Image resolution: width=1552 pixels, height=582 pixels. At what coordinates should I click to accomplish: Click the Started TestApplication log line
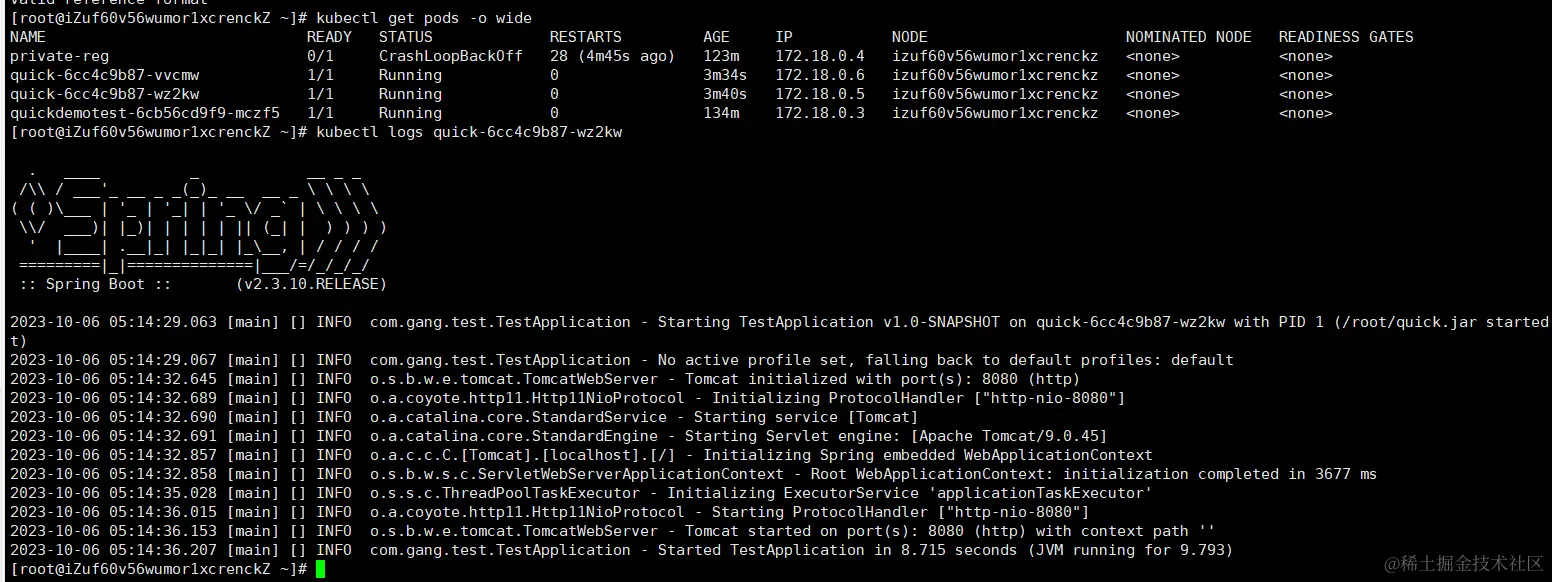pos(622,550)
